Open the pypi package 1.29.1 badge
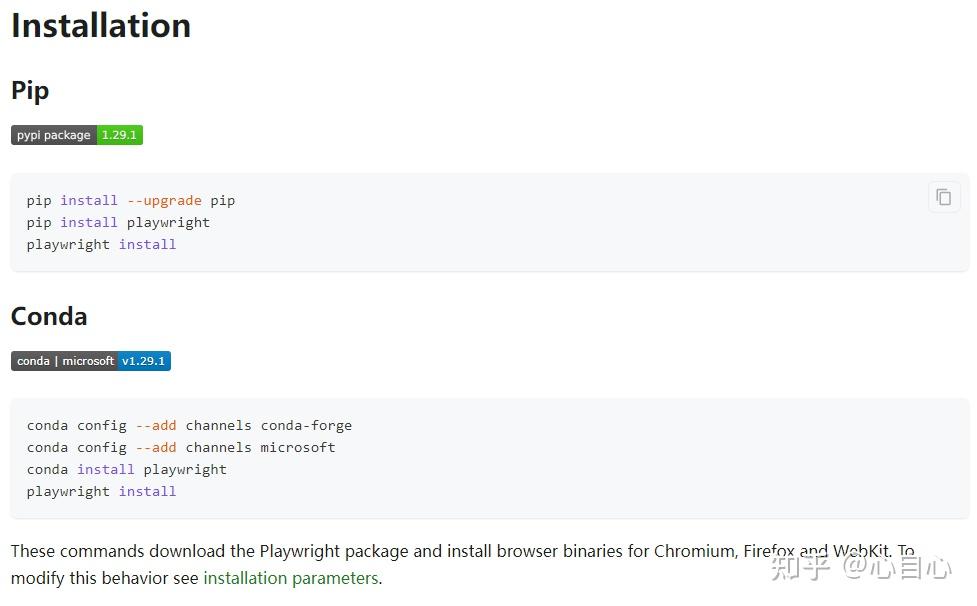Image resolution: width=977 pixels, height=606 pixels. coord(77,135)
